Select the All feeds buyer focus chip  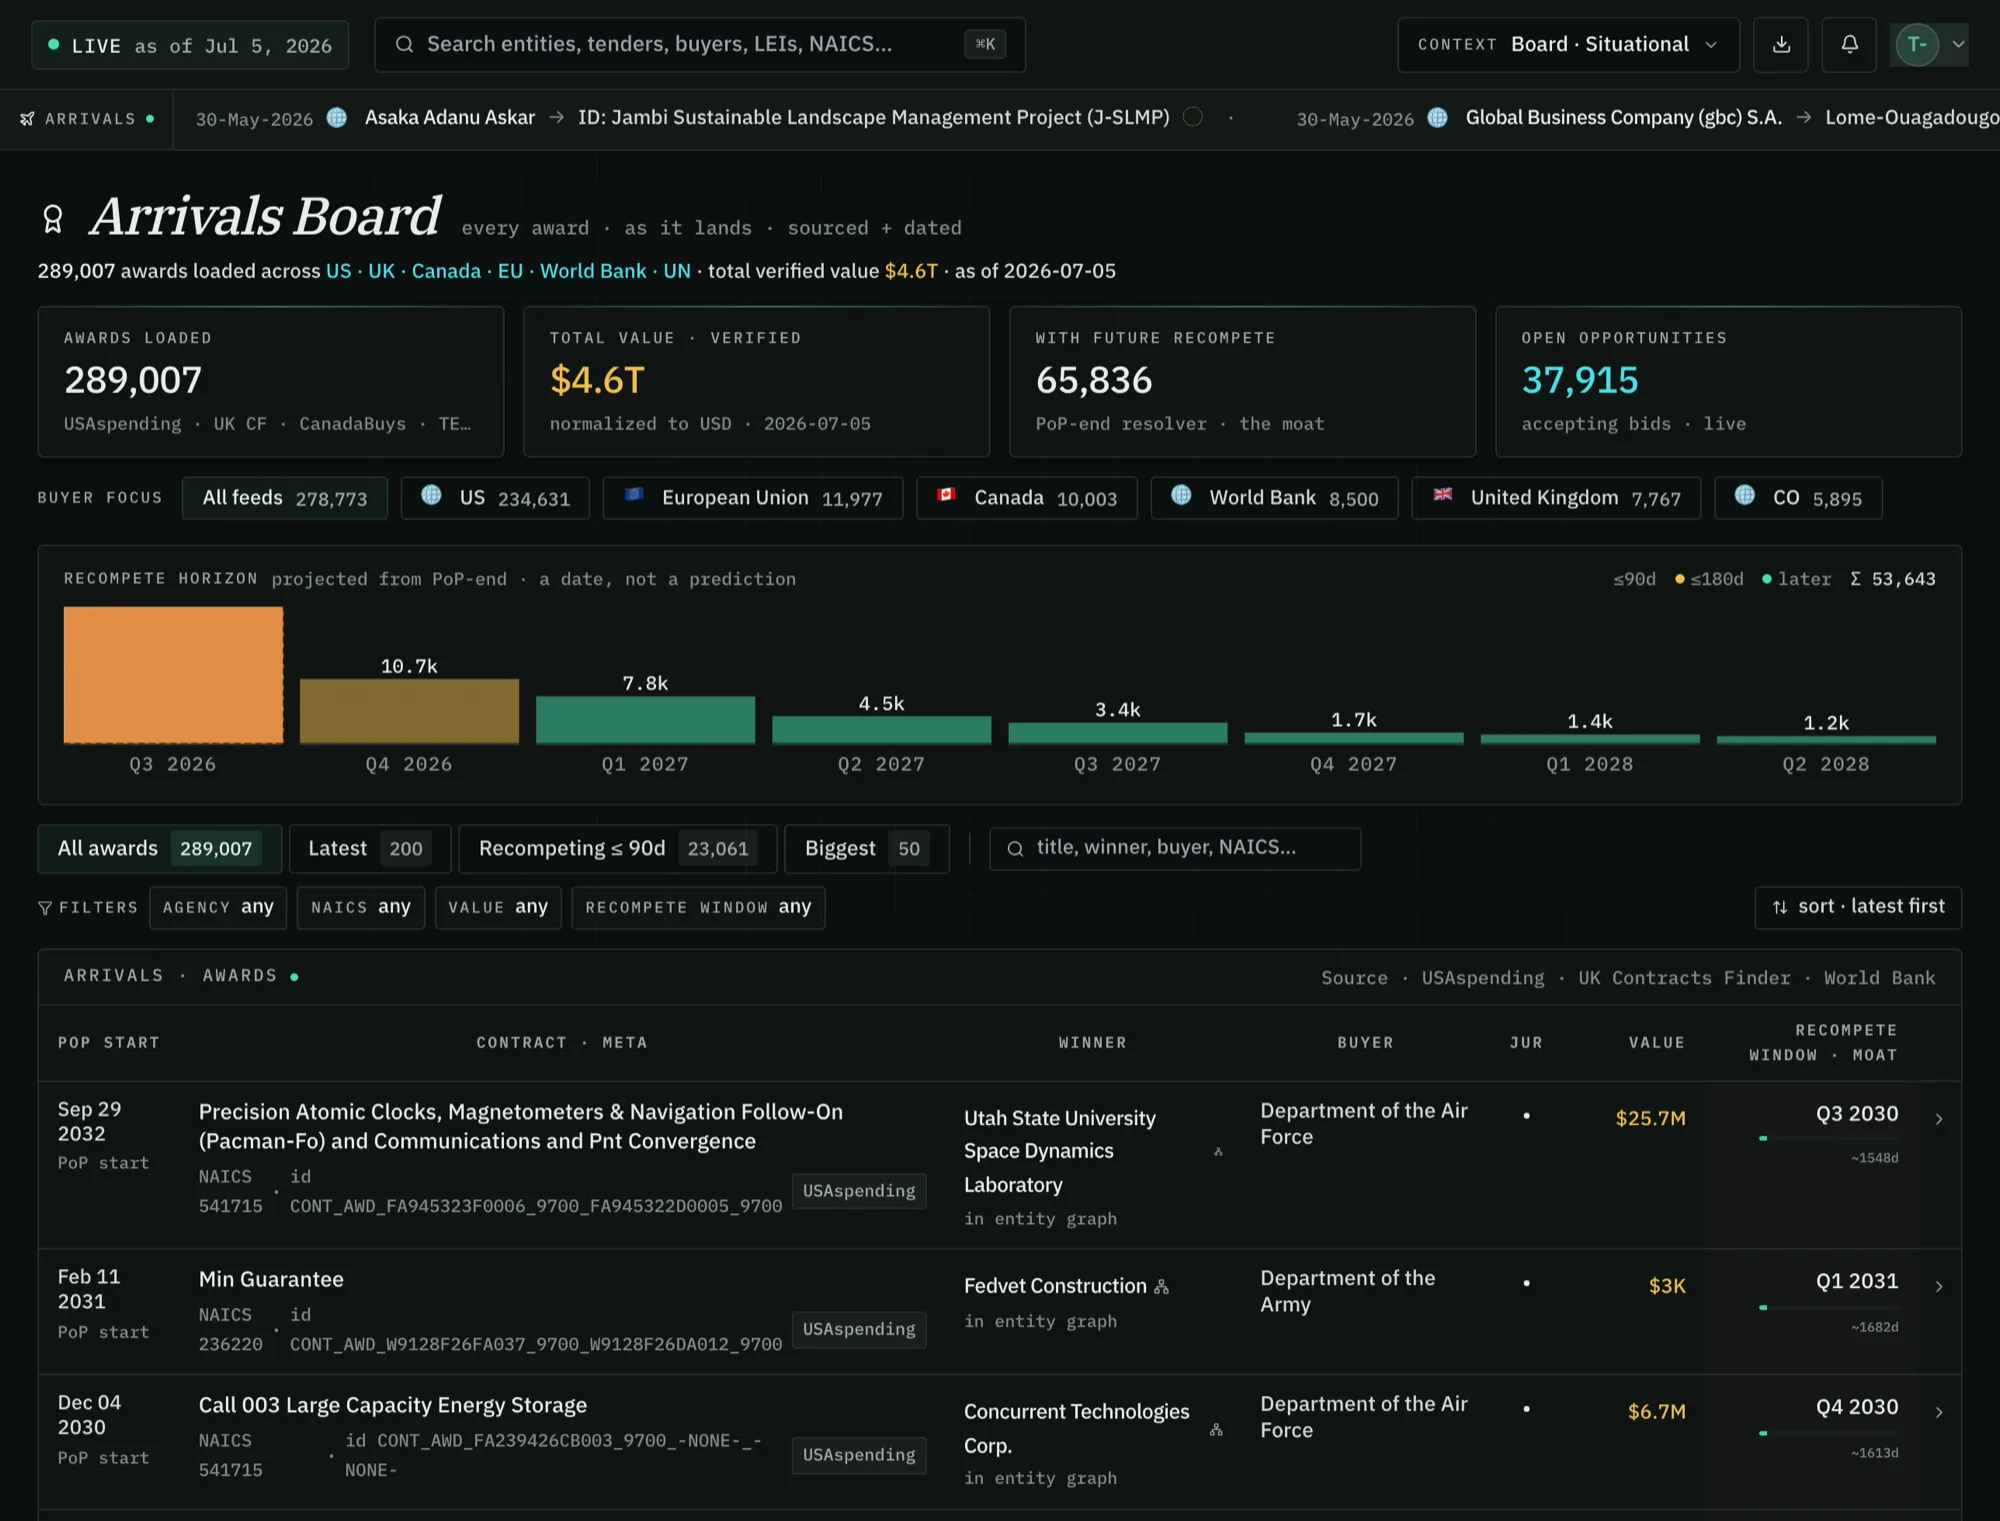pyautogui.click(x=285, y=498)
